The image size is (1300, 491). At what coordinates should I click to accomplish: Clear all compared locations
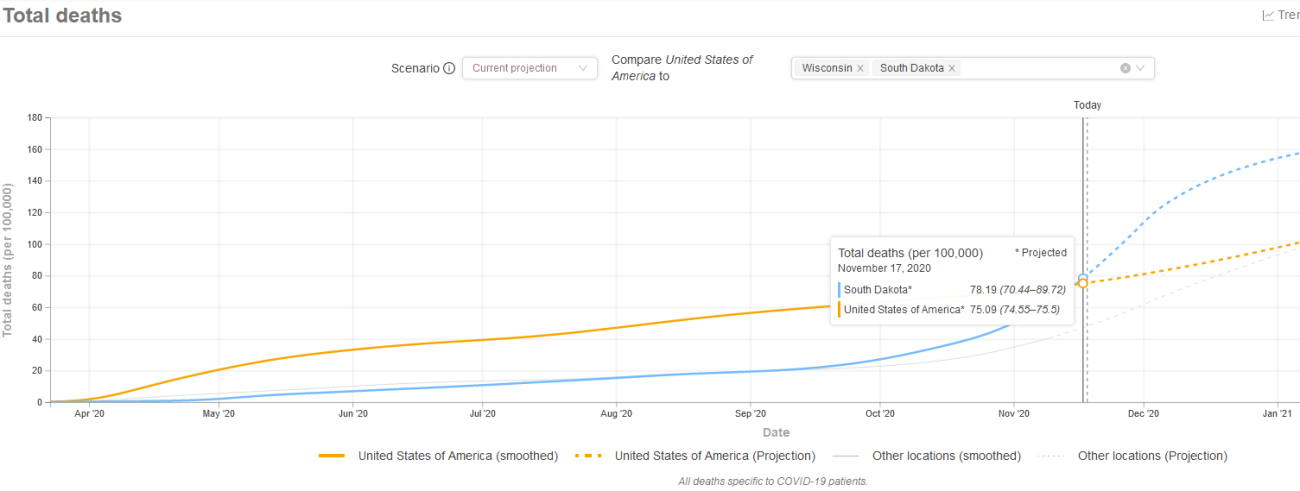click(x=1125, y=69)
